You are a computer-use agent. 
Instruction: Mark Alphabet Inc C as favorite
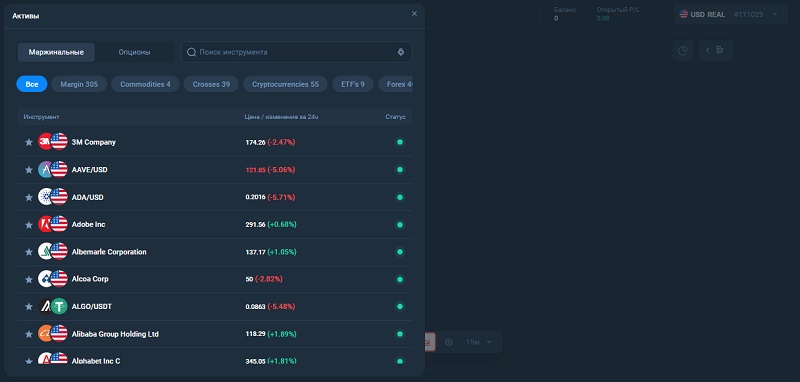click(x=29, y=361)
